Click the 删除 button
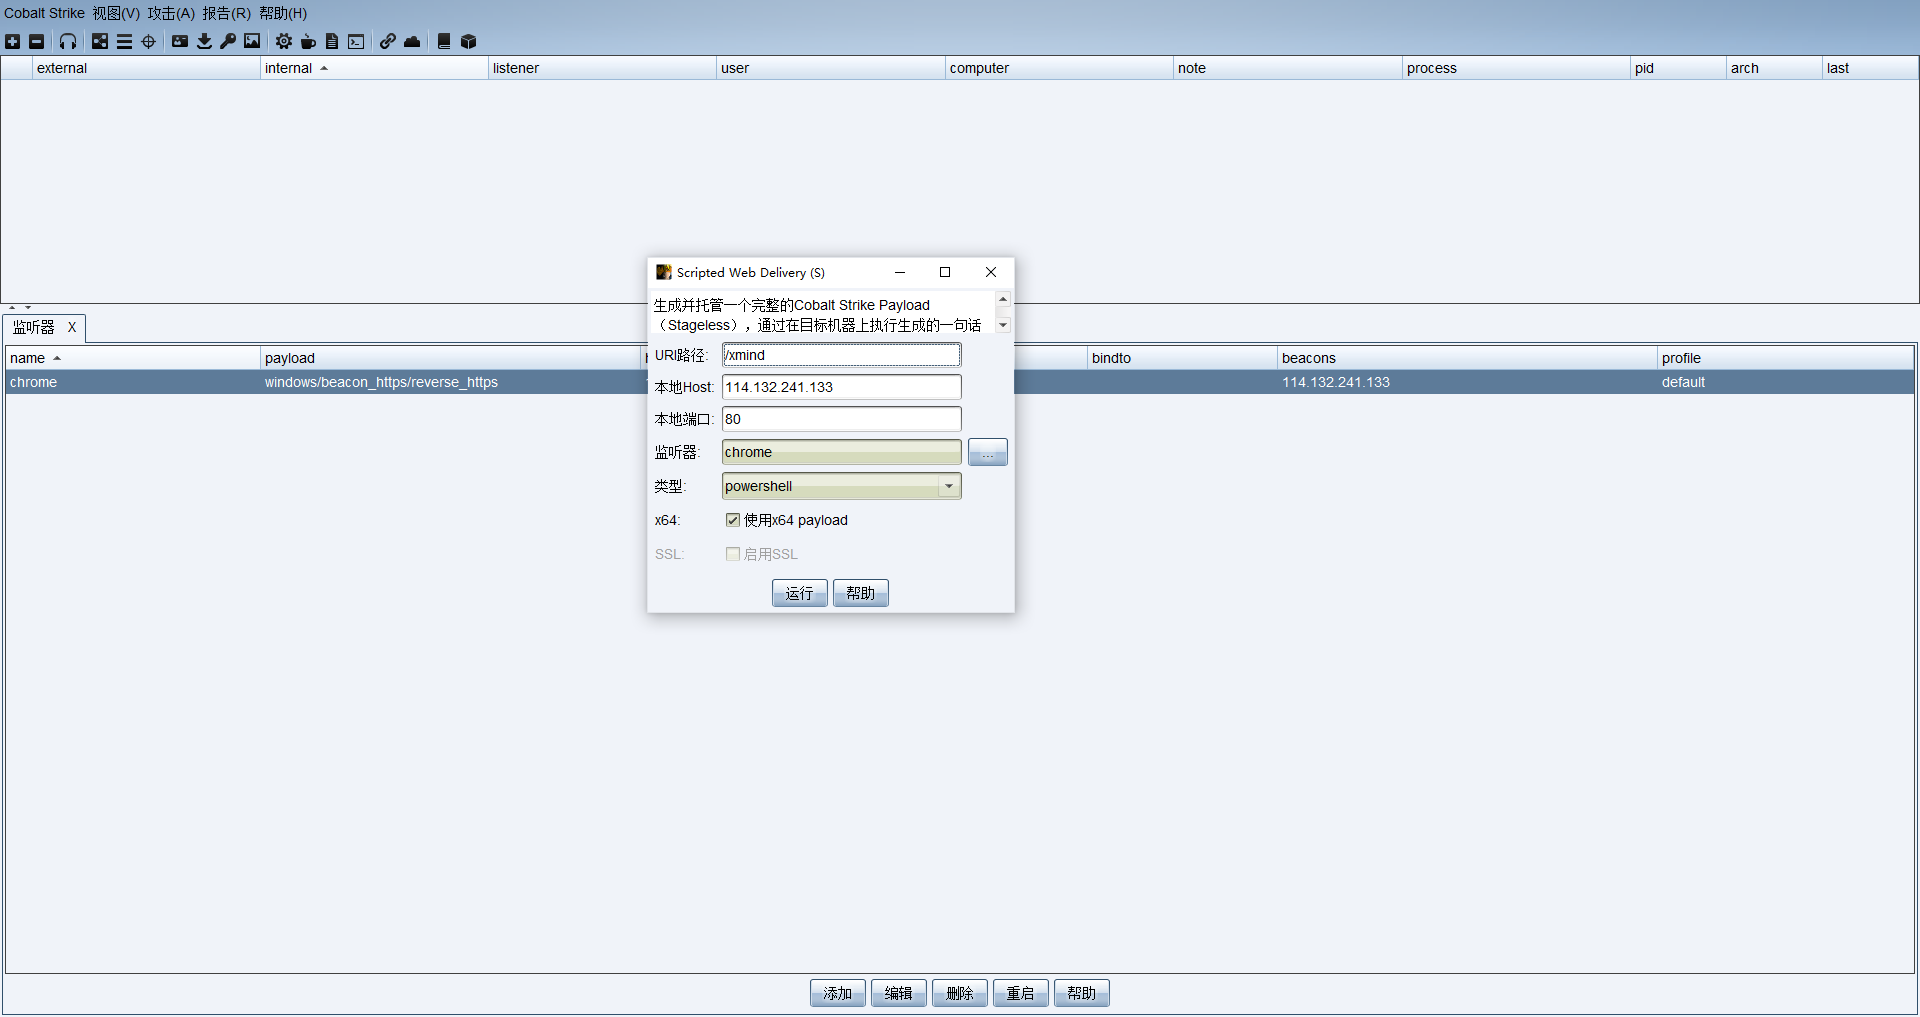The height and width of the screenshot is (1017, 1920). (960, 993)
